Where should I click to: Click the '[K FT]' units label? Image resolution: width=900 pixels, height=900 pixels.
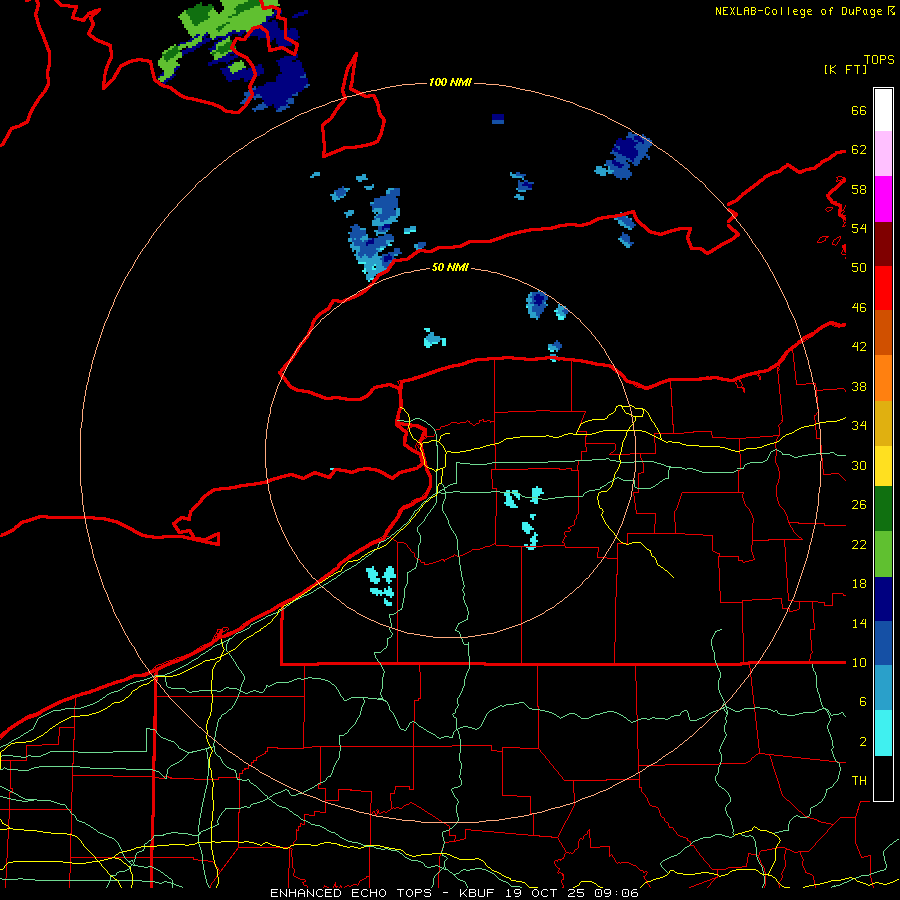[x=845, y=70]
